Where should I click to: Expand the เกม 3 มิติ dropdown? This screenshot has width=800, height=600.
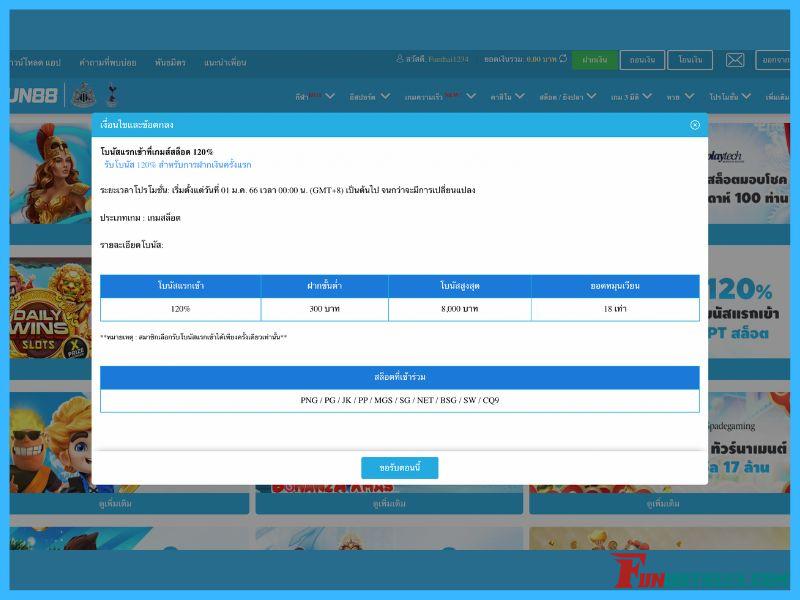coord(631,96)
